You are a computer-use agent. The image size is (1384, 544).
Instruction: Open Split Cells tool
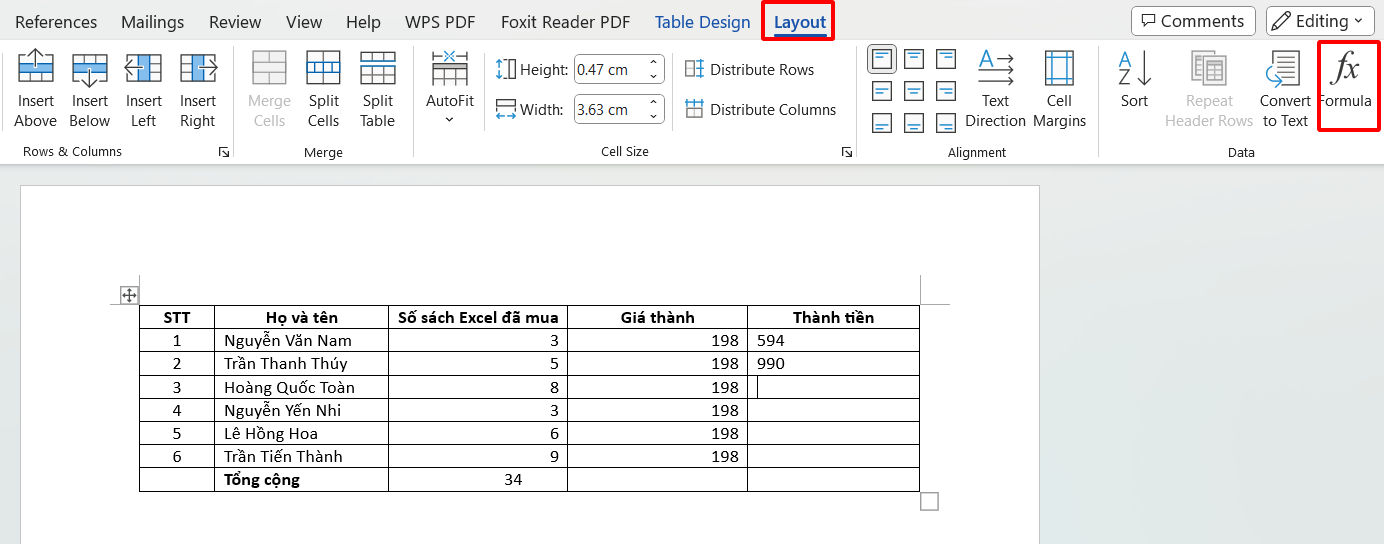(324, 90)
